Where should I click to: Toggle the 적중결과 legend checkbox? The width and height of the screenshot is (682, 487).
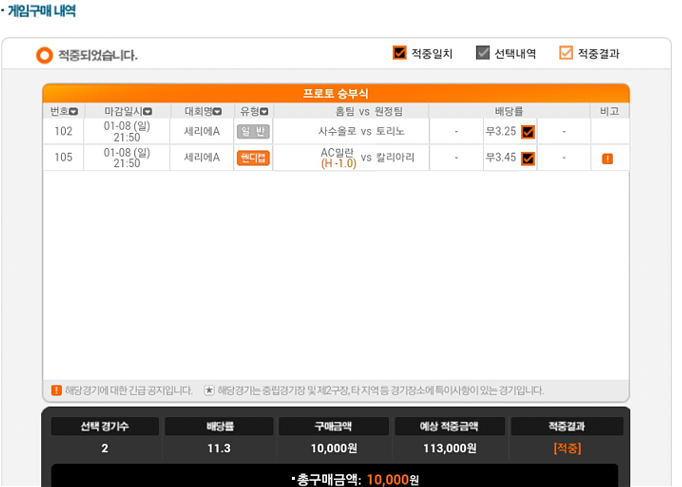[566, 53]
